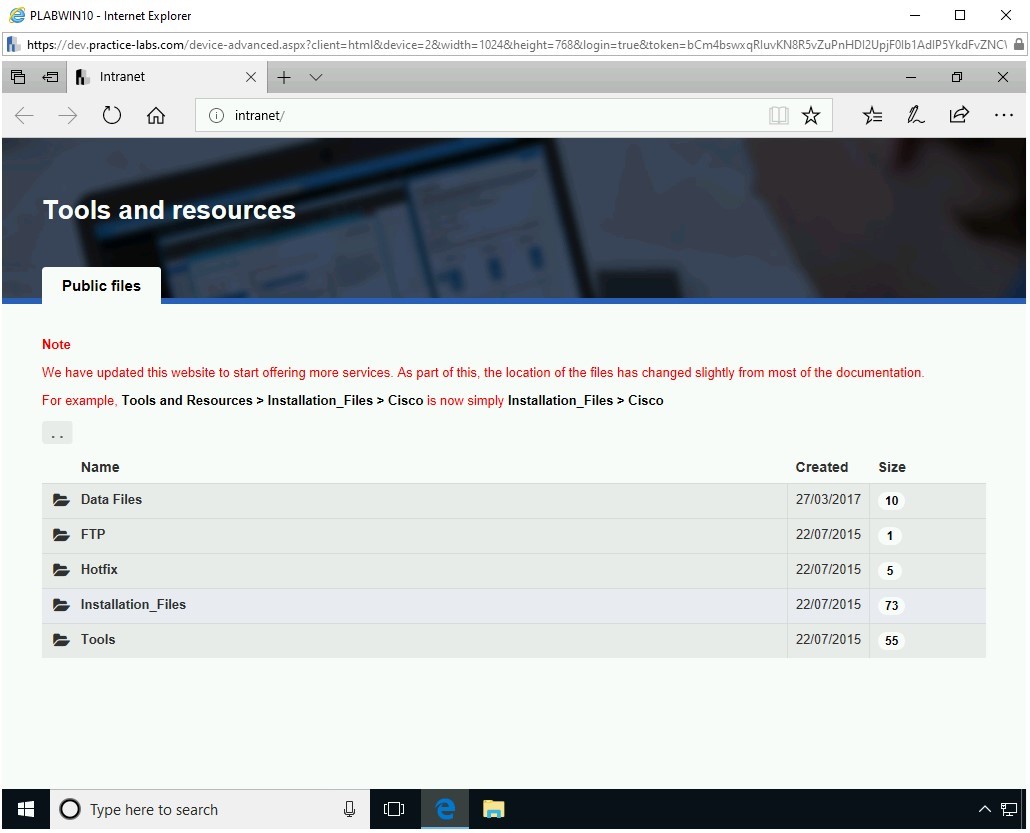Open the Hub favorites panel
The height and width of the screenshot is (833, 1030).
(872, 114)
